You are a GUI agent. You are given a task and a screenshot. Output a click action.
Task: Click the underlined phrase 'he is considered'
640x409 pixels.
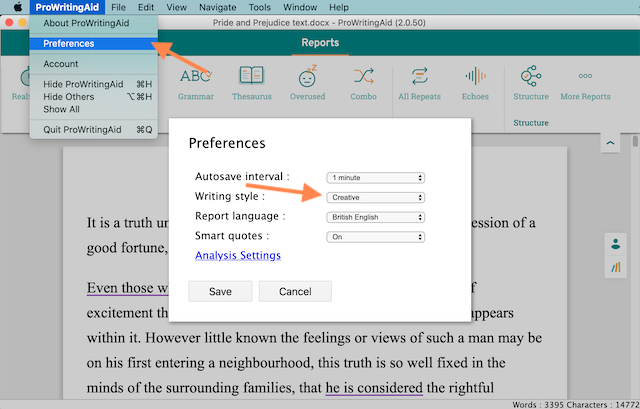pos(374,387)
